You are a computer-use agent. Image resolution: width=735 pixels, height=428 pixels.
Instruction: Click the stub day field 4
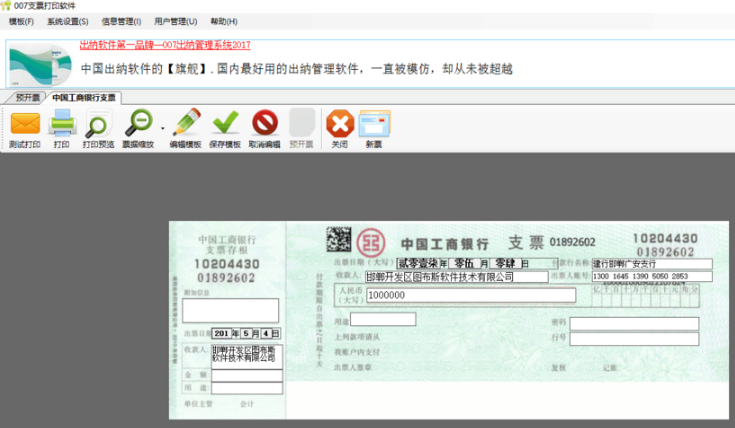266,333
